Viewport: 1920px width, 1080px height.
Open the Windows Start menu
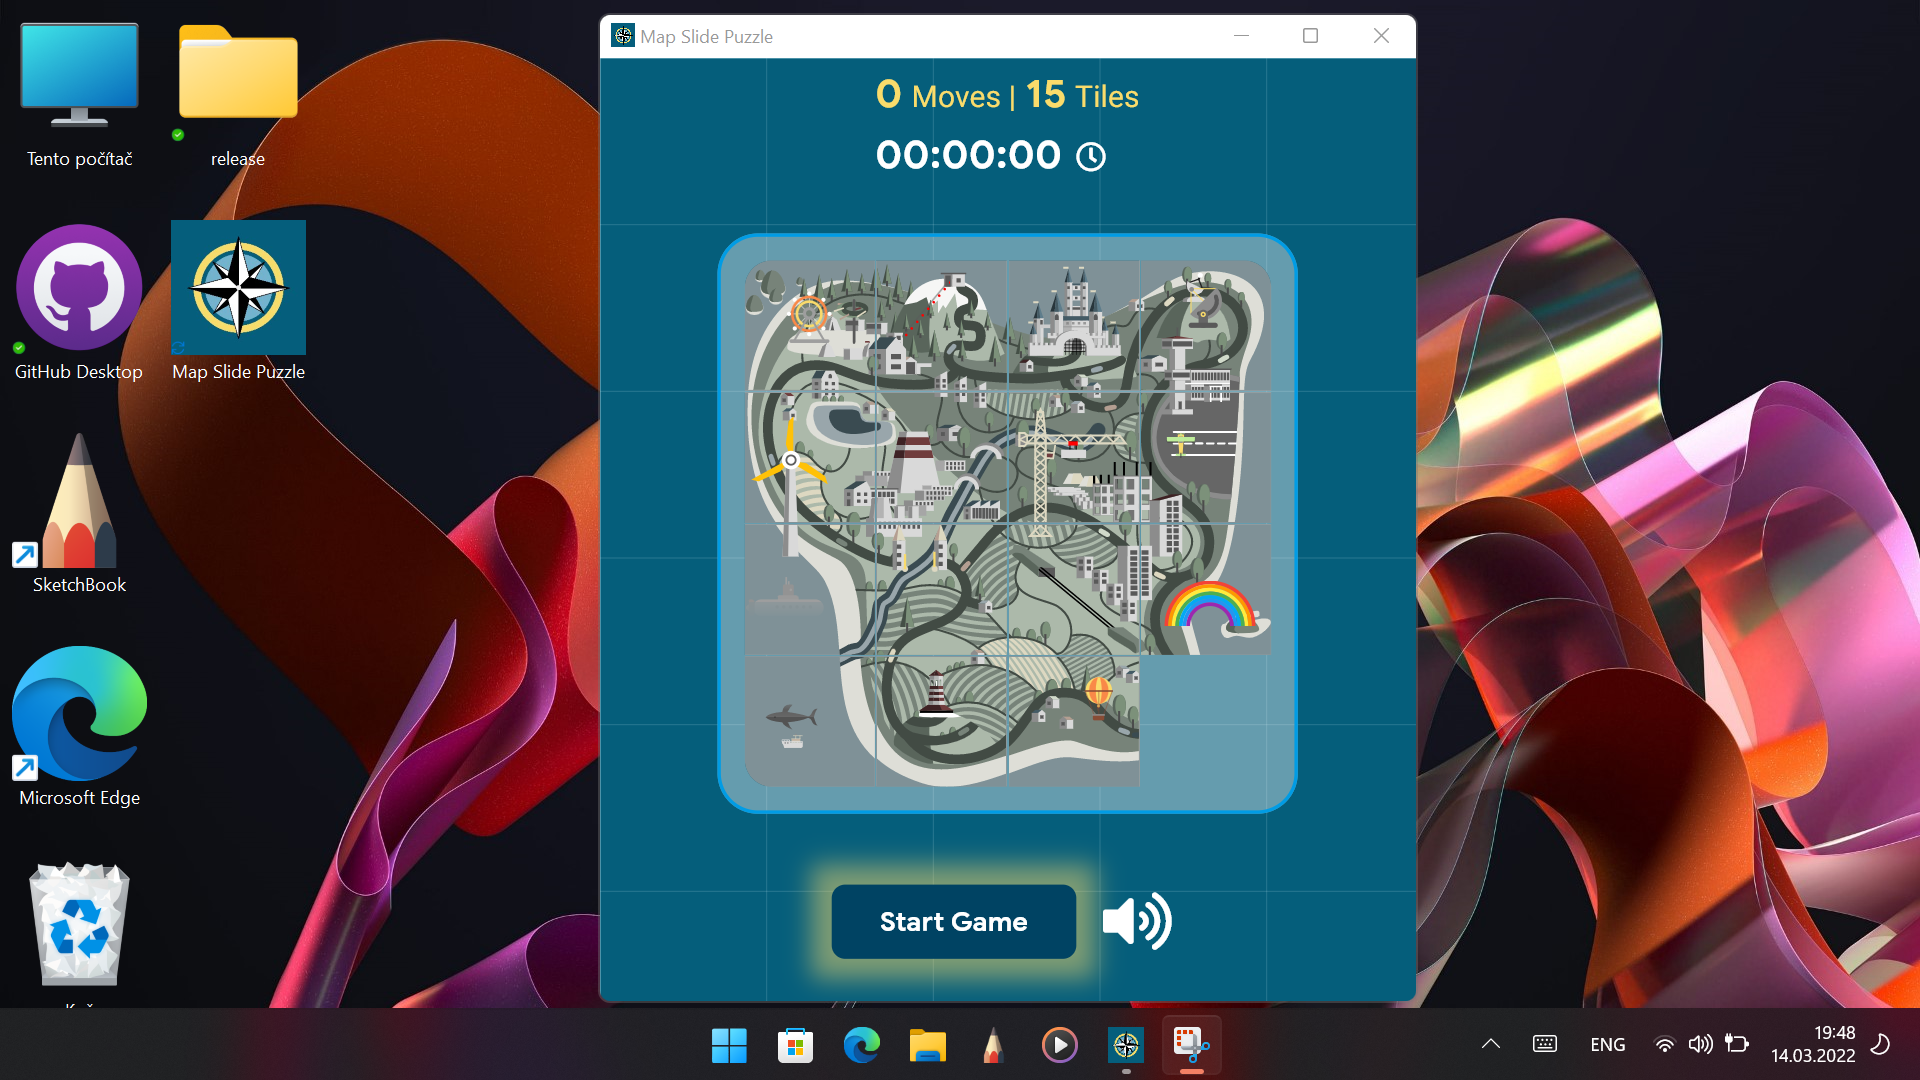tap(729, 1045)
